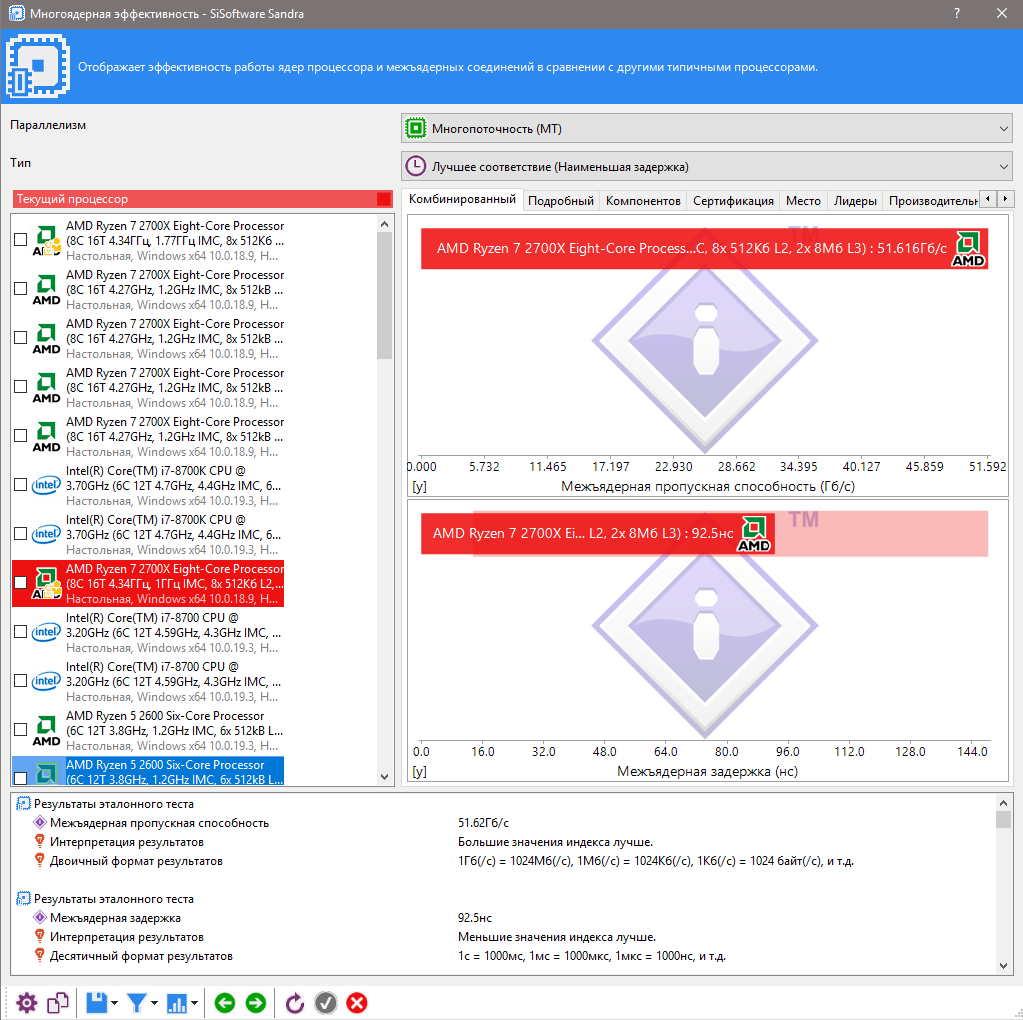This screenshot has width=1023, height=1020.
Task: Click the tab strip right scroll arrow
Action: point(1005,198)
